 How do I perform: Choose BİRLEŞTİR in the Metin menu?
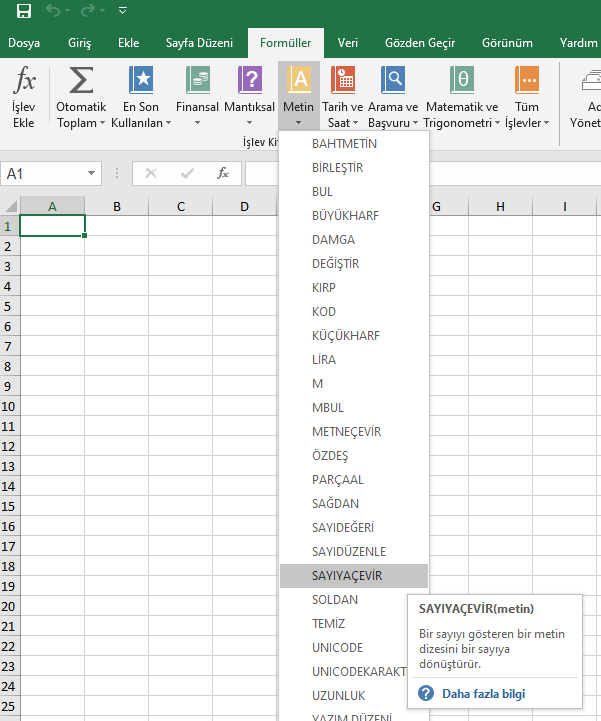337,168
